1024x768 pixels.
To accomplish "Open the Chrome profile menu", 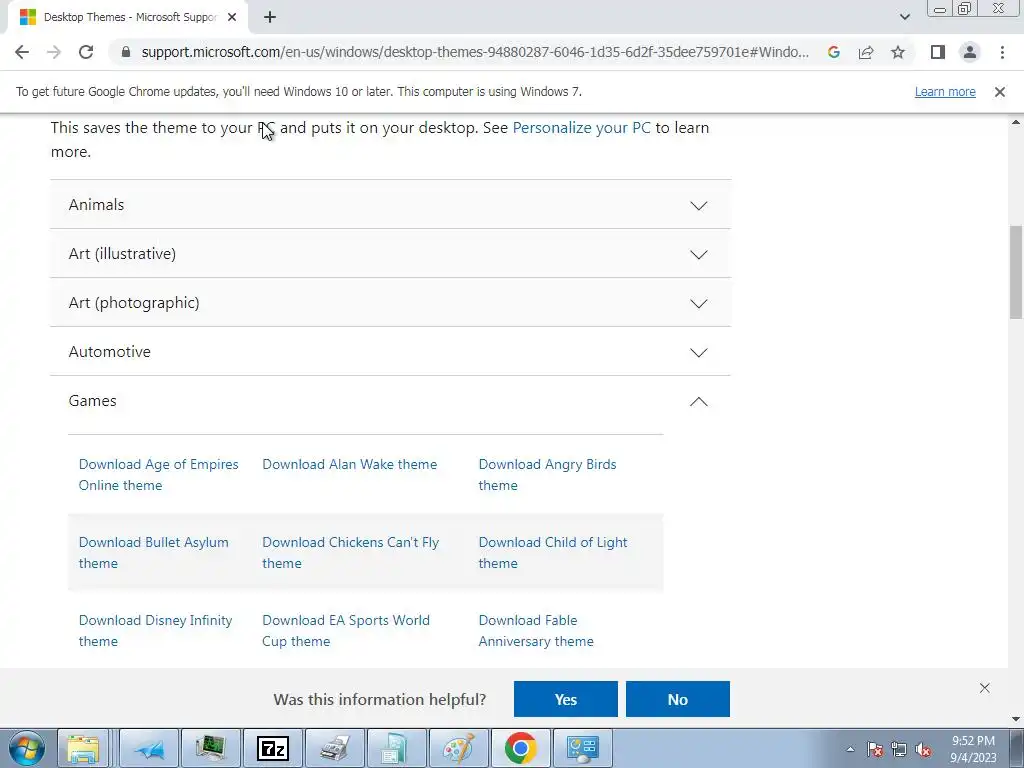I will (x=970, y=52).
